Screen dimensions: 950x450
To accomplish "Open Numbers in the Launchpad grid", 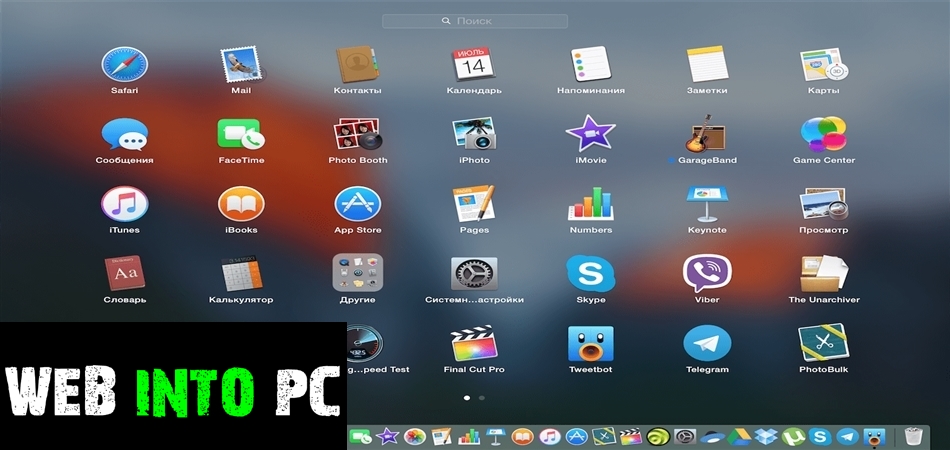I will [x=591, y=203].
